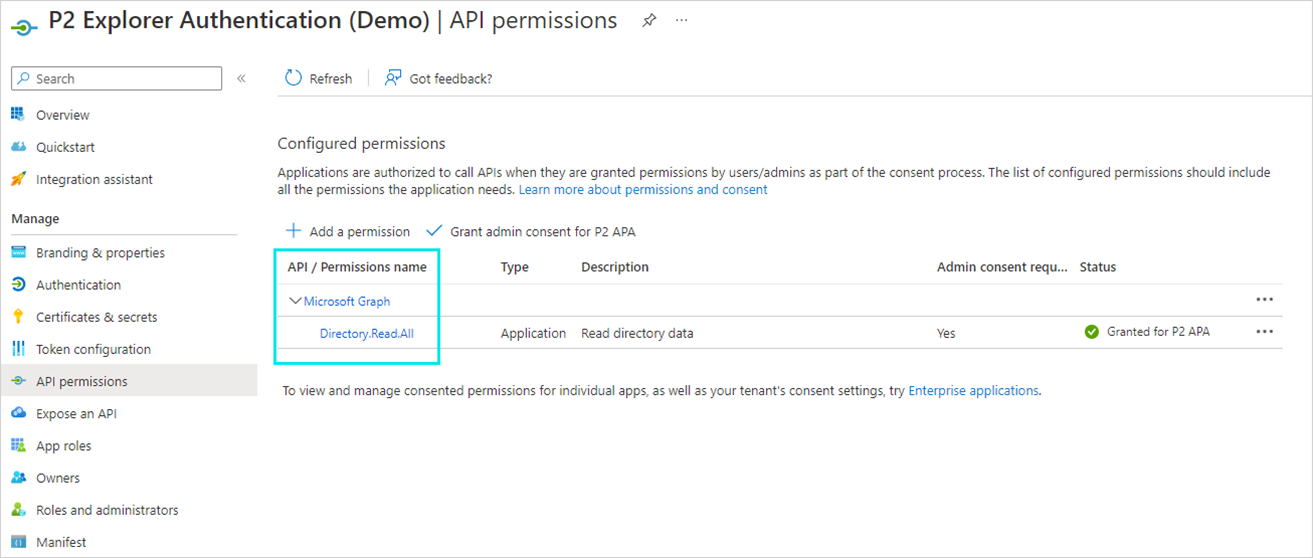Screen dimensions: 1313x558
Task: Click the Description column header
Action: (615, 267)
